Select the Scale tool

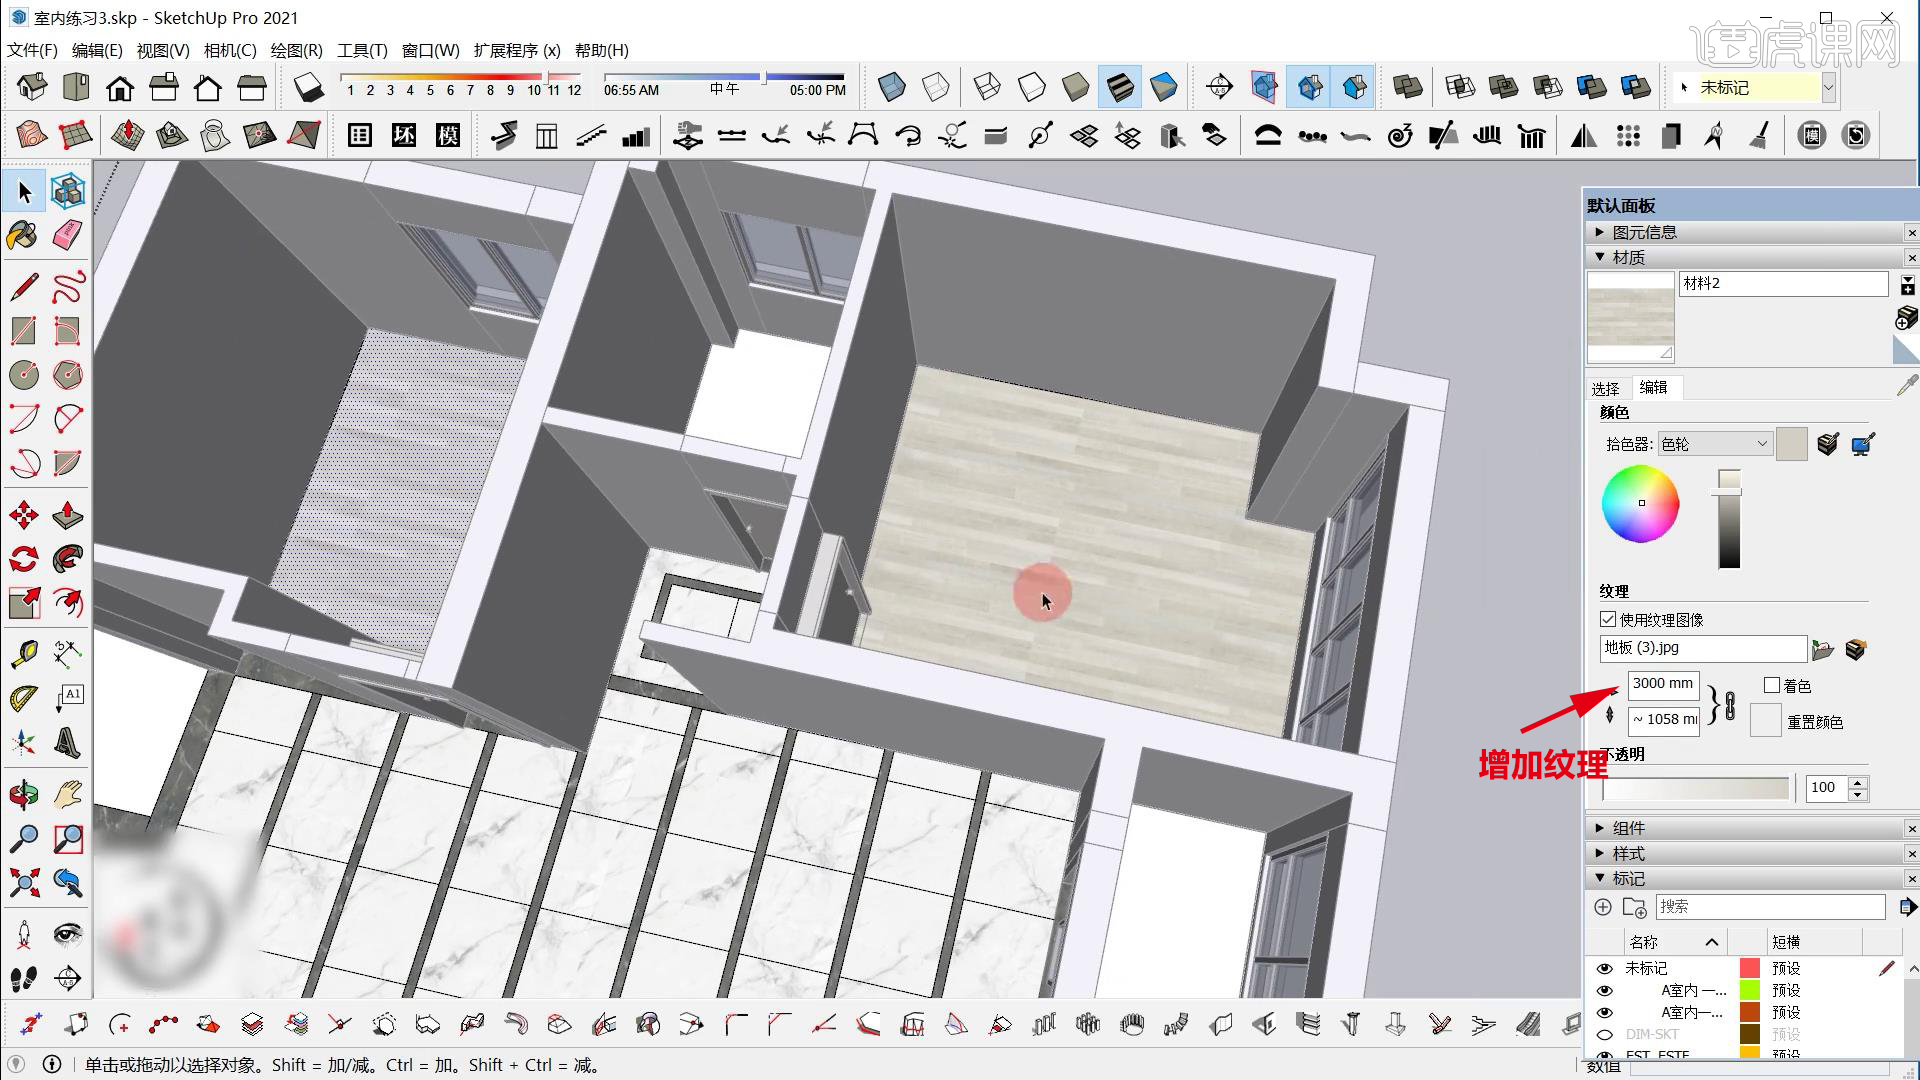click(x=24, y=602)
